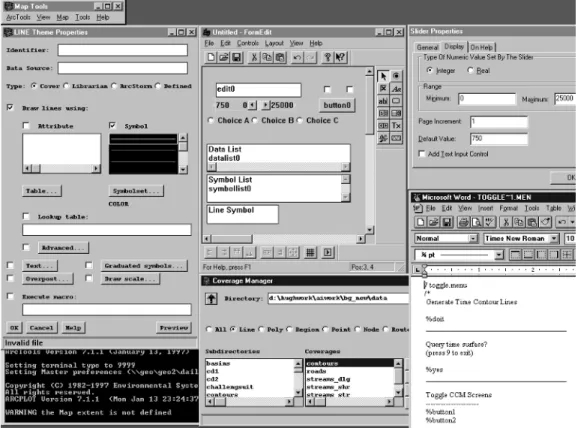The width and height of the screenshot is (578, 428).
Task: Click Preview button in LINE Theme Properties
Action: click(174, 327)
